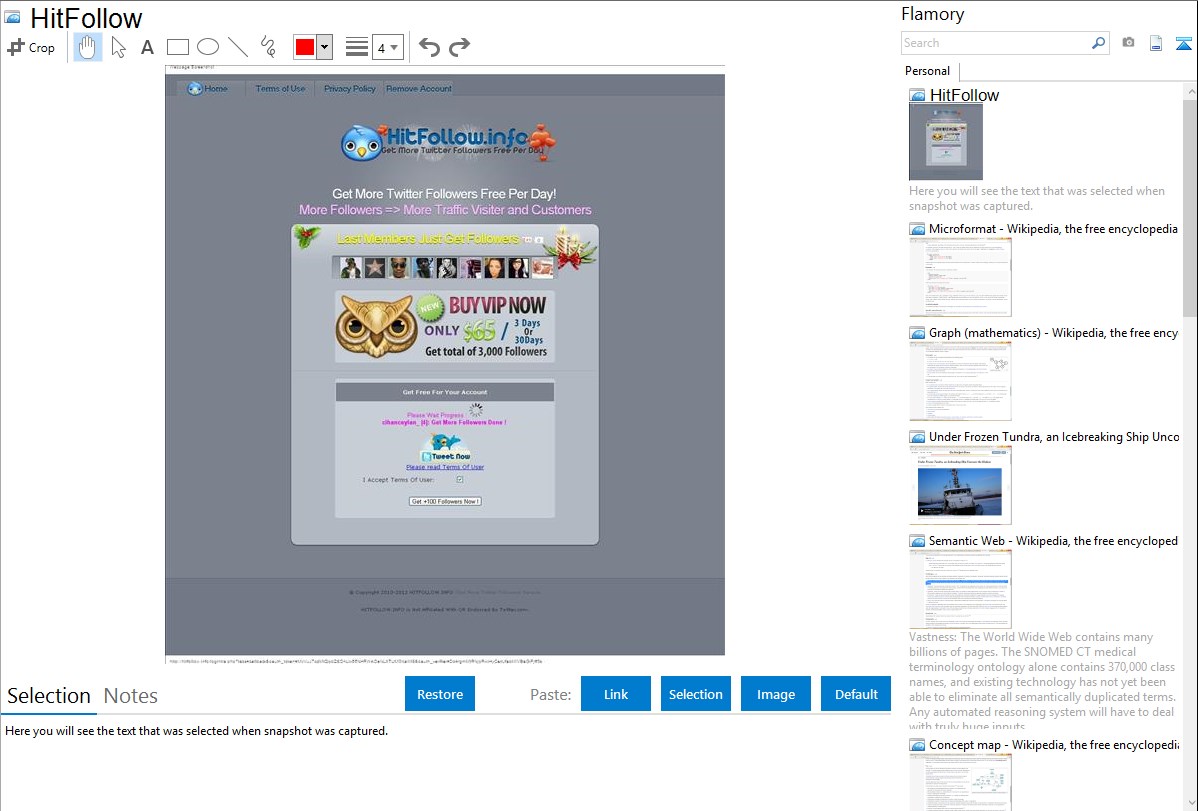Choose the straight line drawing tool
This screenshot has height=811, width=1198.
[238, 47]
